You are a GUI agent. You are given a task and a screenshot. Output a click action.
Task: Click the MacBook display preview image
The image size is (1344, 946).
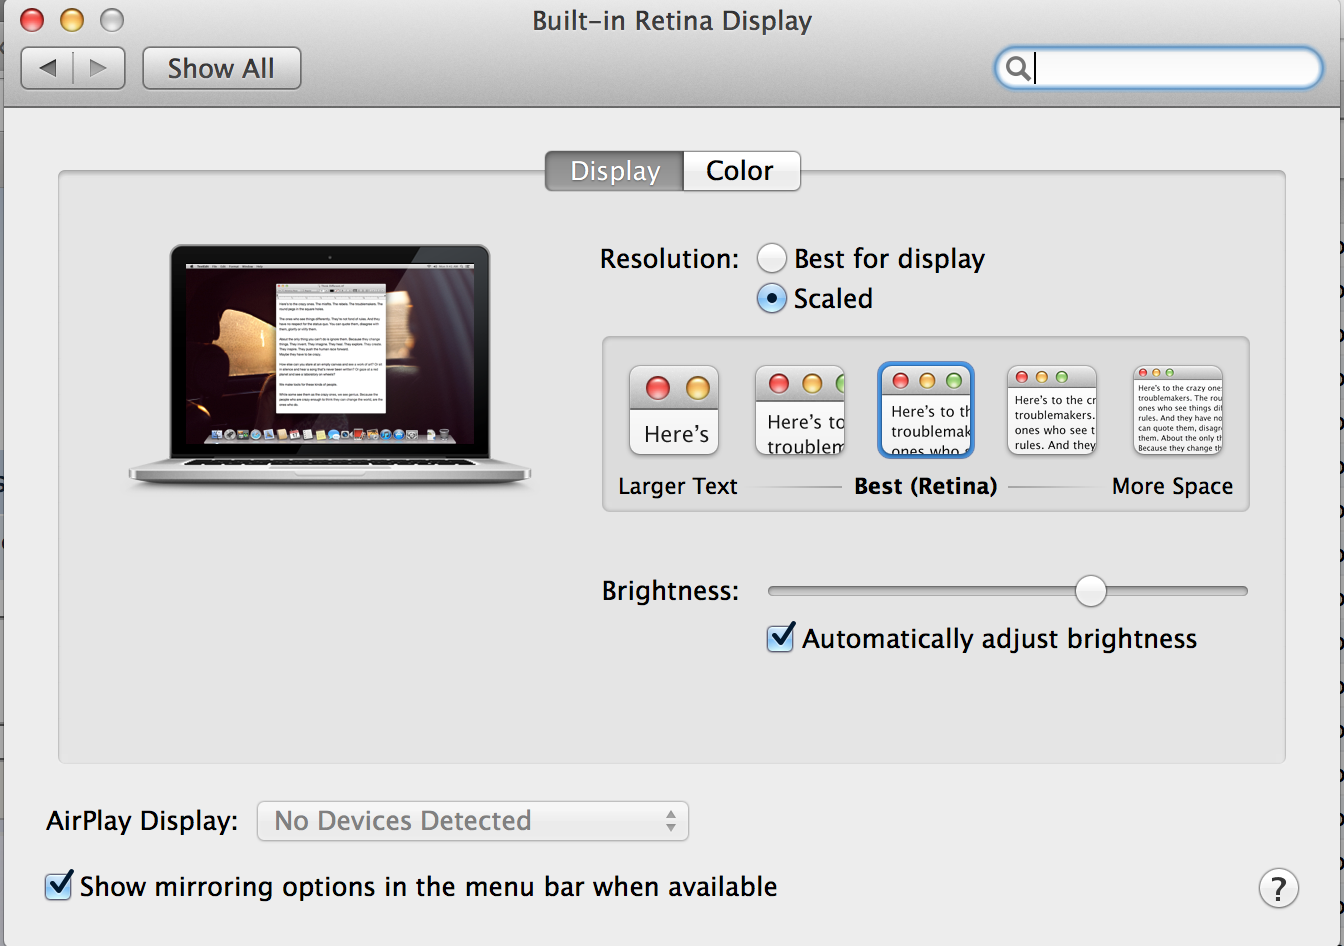tap(330, 367)
